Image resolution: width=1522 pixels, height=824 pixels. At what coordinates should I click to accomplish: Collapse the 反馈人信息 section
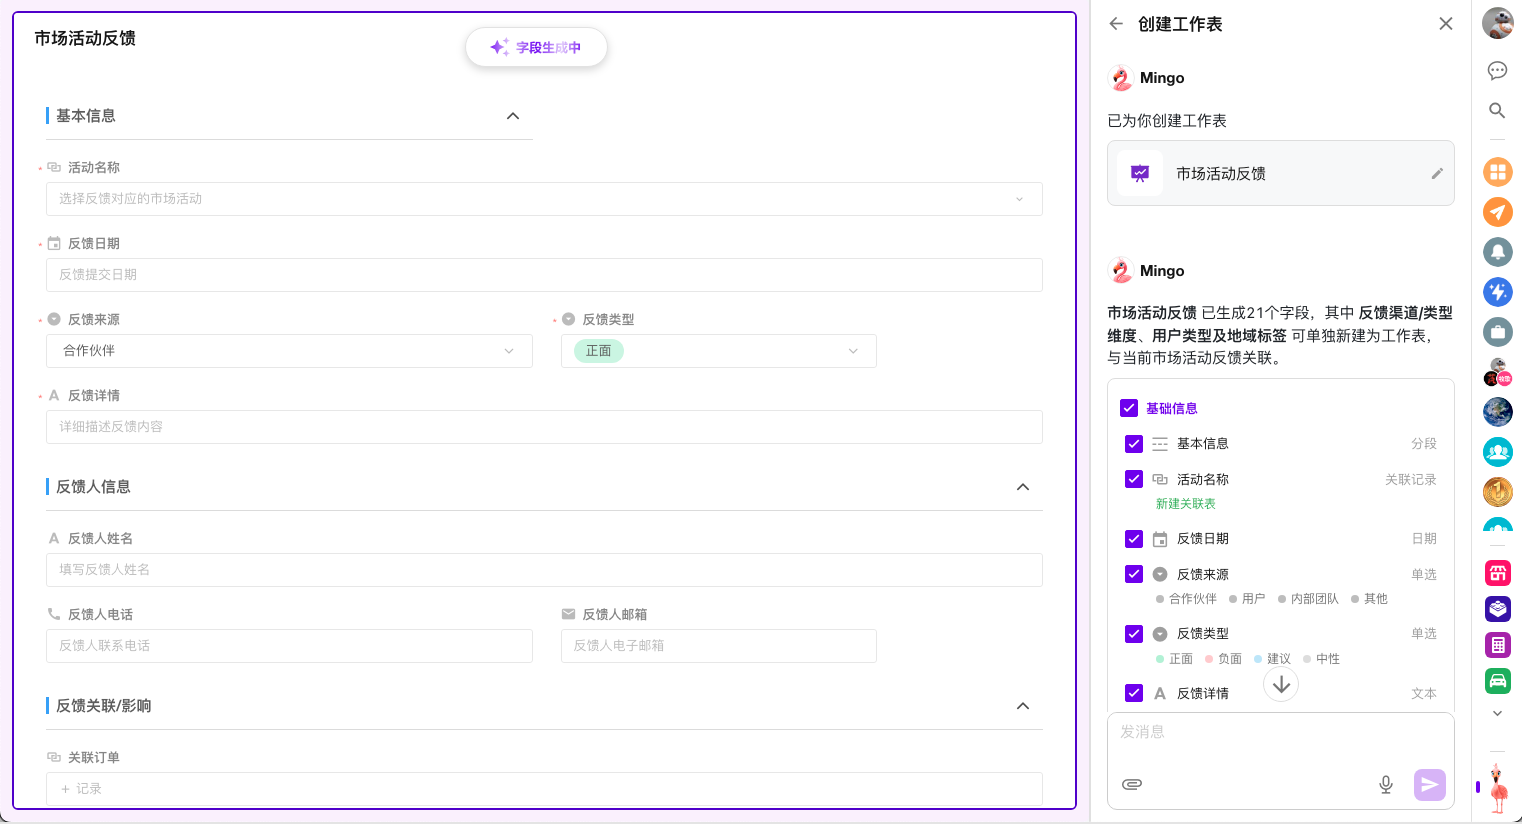click(1023, 487)
